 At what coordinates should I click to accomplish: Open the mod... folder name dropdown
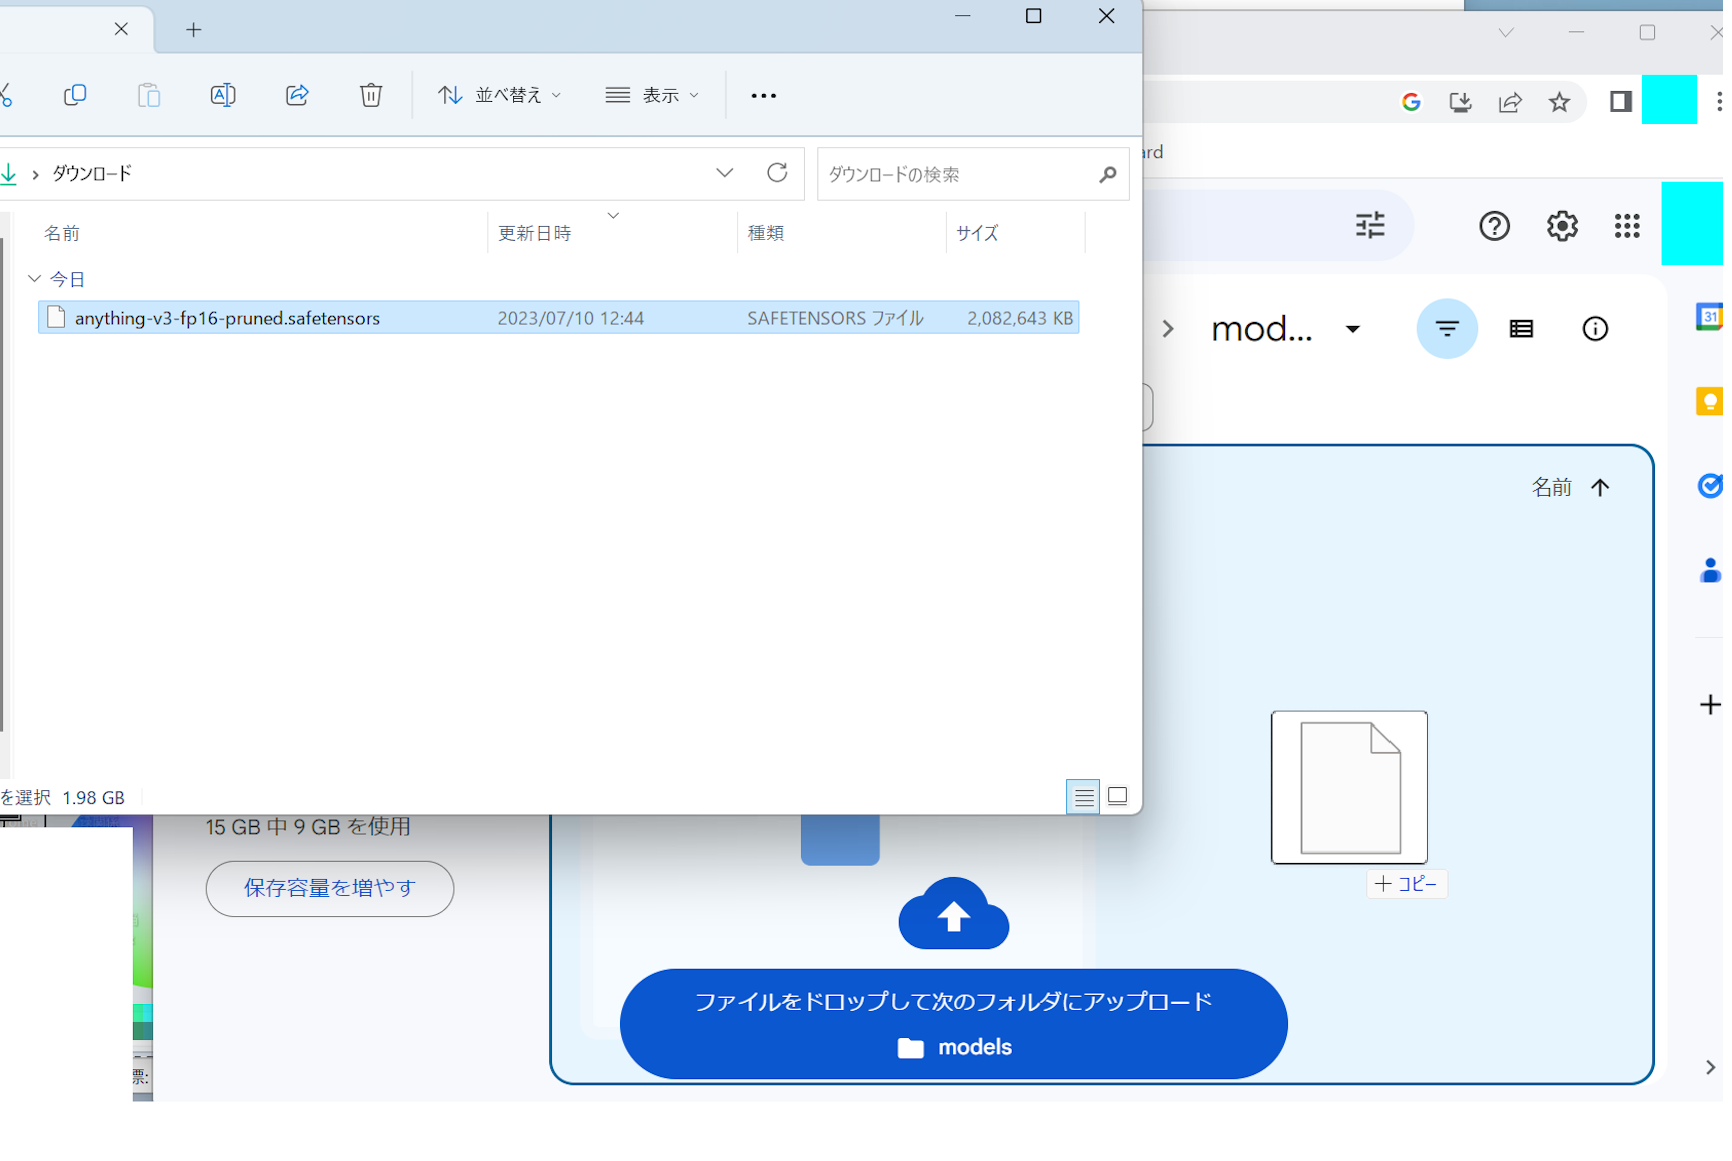1355,329
